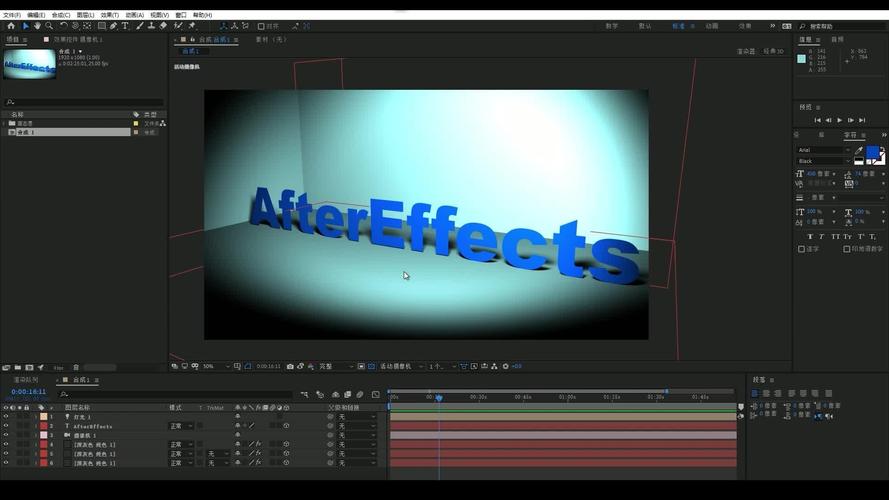Image resolution: width=889 pixels, height=500 pixels.
Task: Select the Clone Stamp tool
Action: [151, 26]
